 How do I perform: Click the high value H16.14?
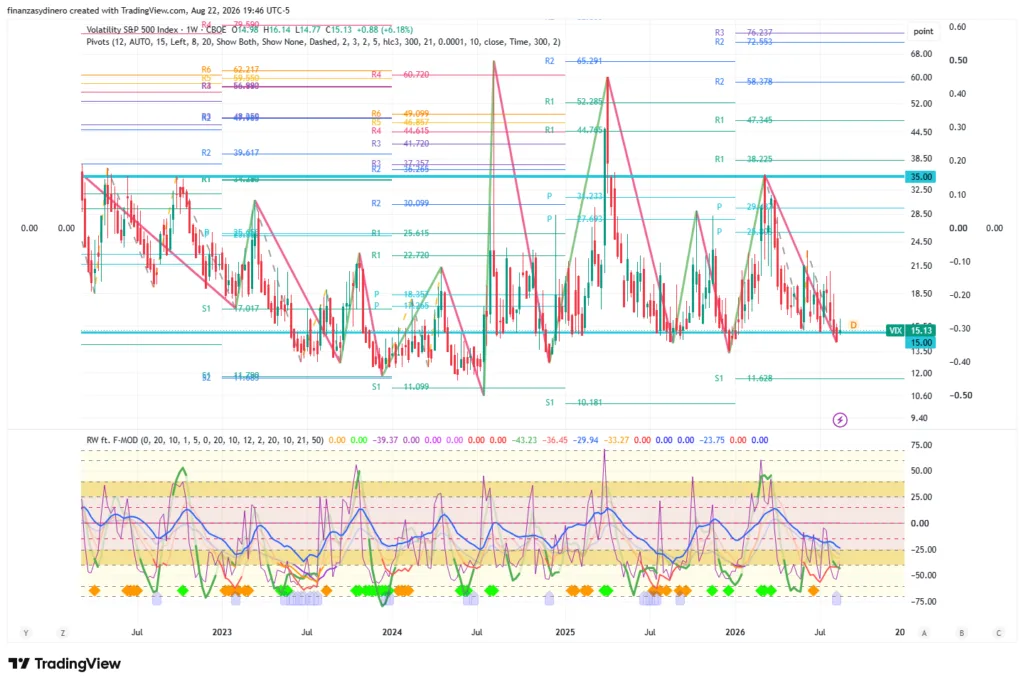276,30
